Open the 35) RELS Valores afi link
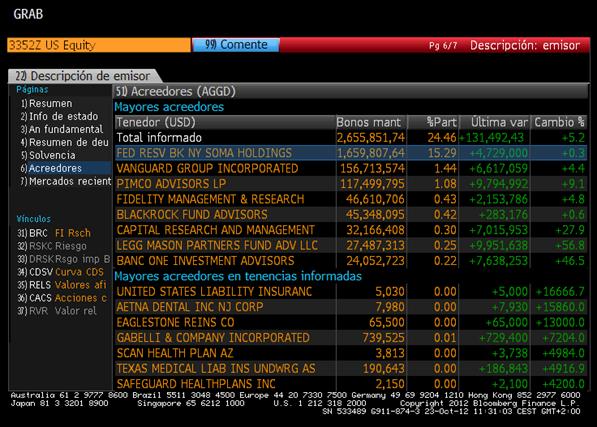 click(x=61, y=285)
